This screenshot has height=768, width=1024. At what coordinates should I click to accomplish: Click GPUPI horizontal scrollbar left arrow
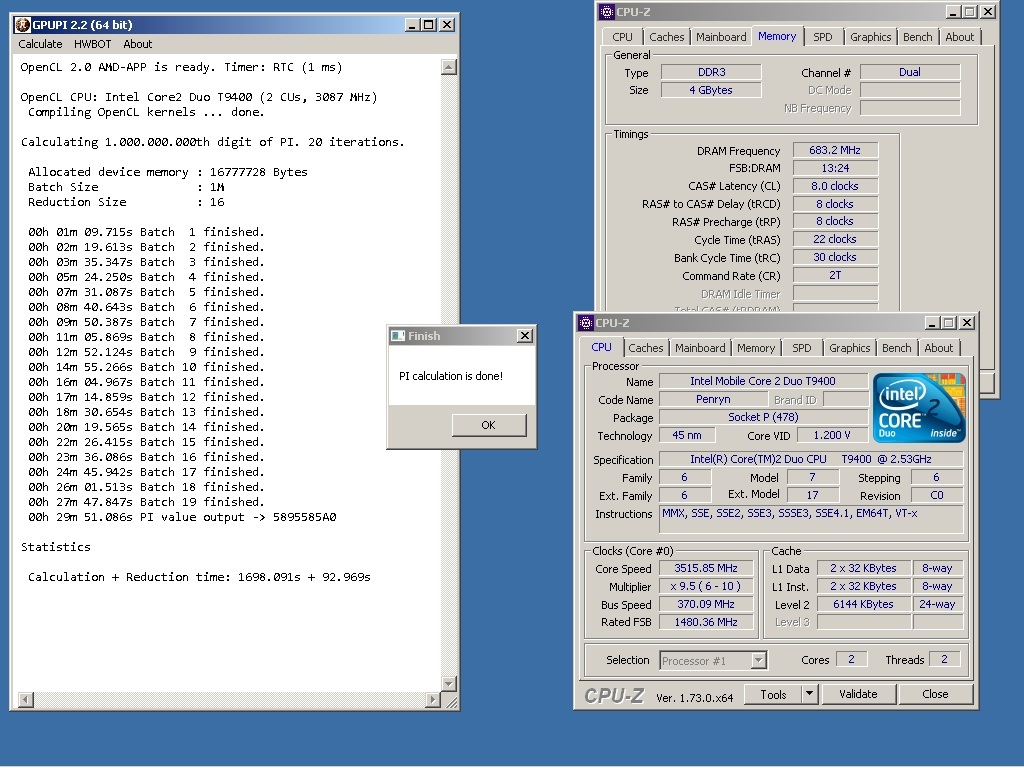click(x=25, y=700)
